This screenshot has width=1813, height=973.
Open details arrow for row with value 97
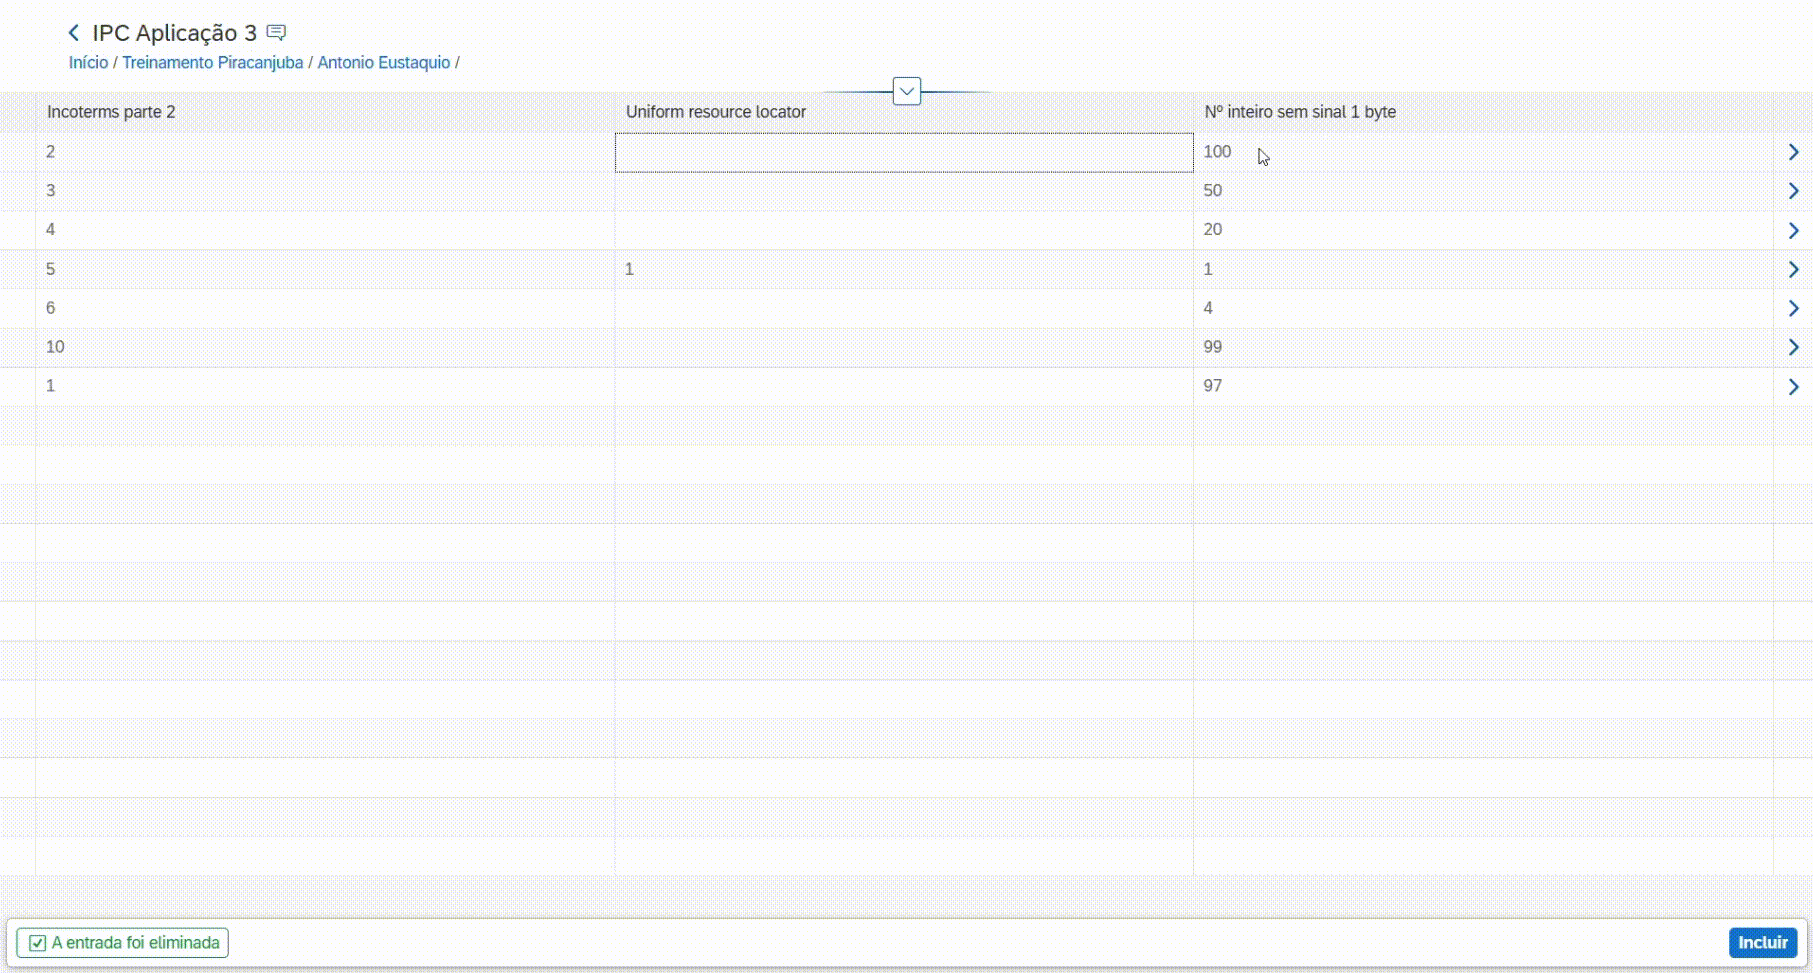(x=1793, y=386)
